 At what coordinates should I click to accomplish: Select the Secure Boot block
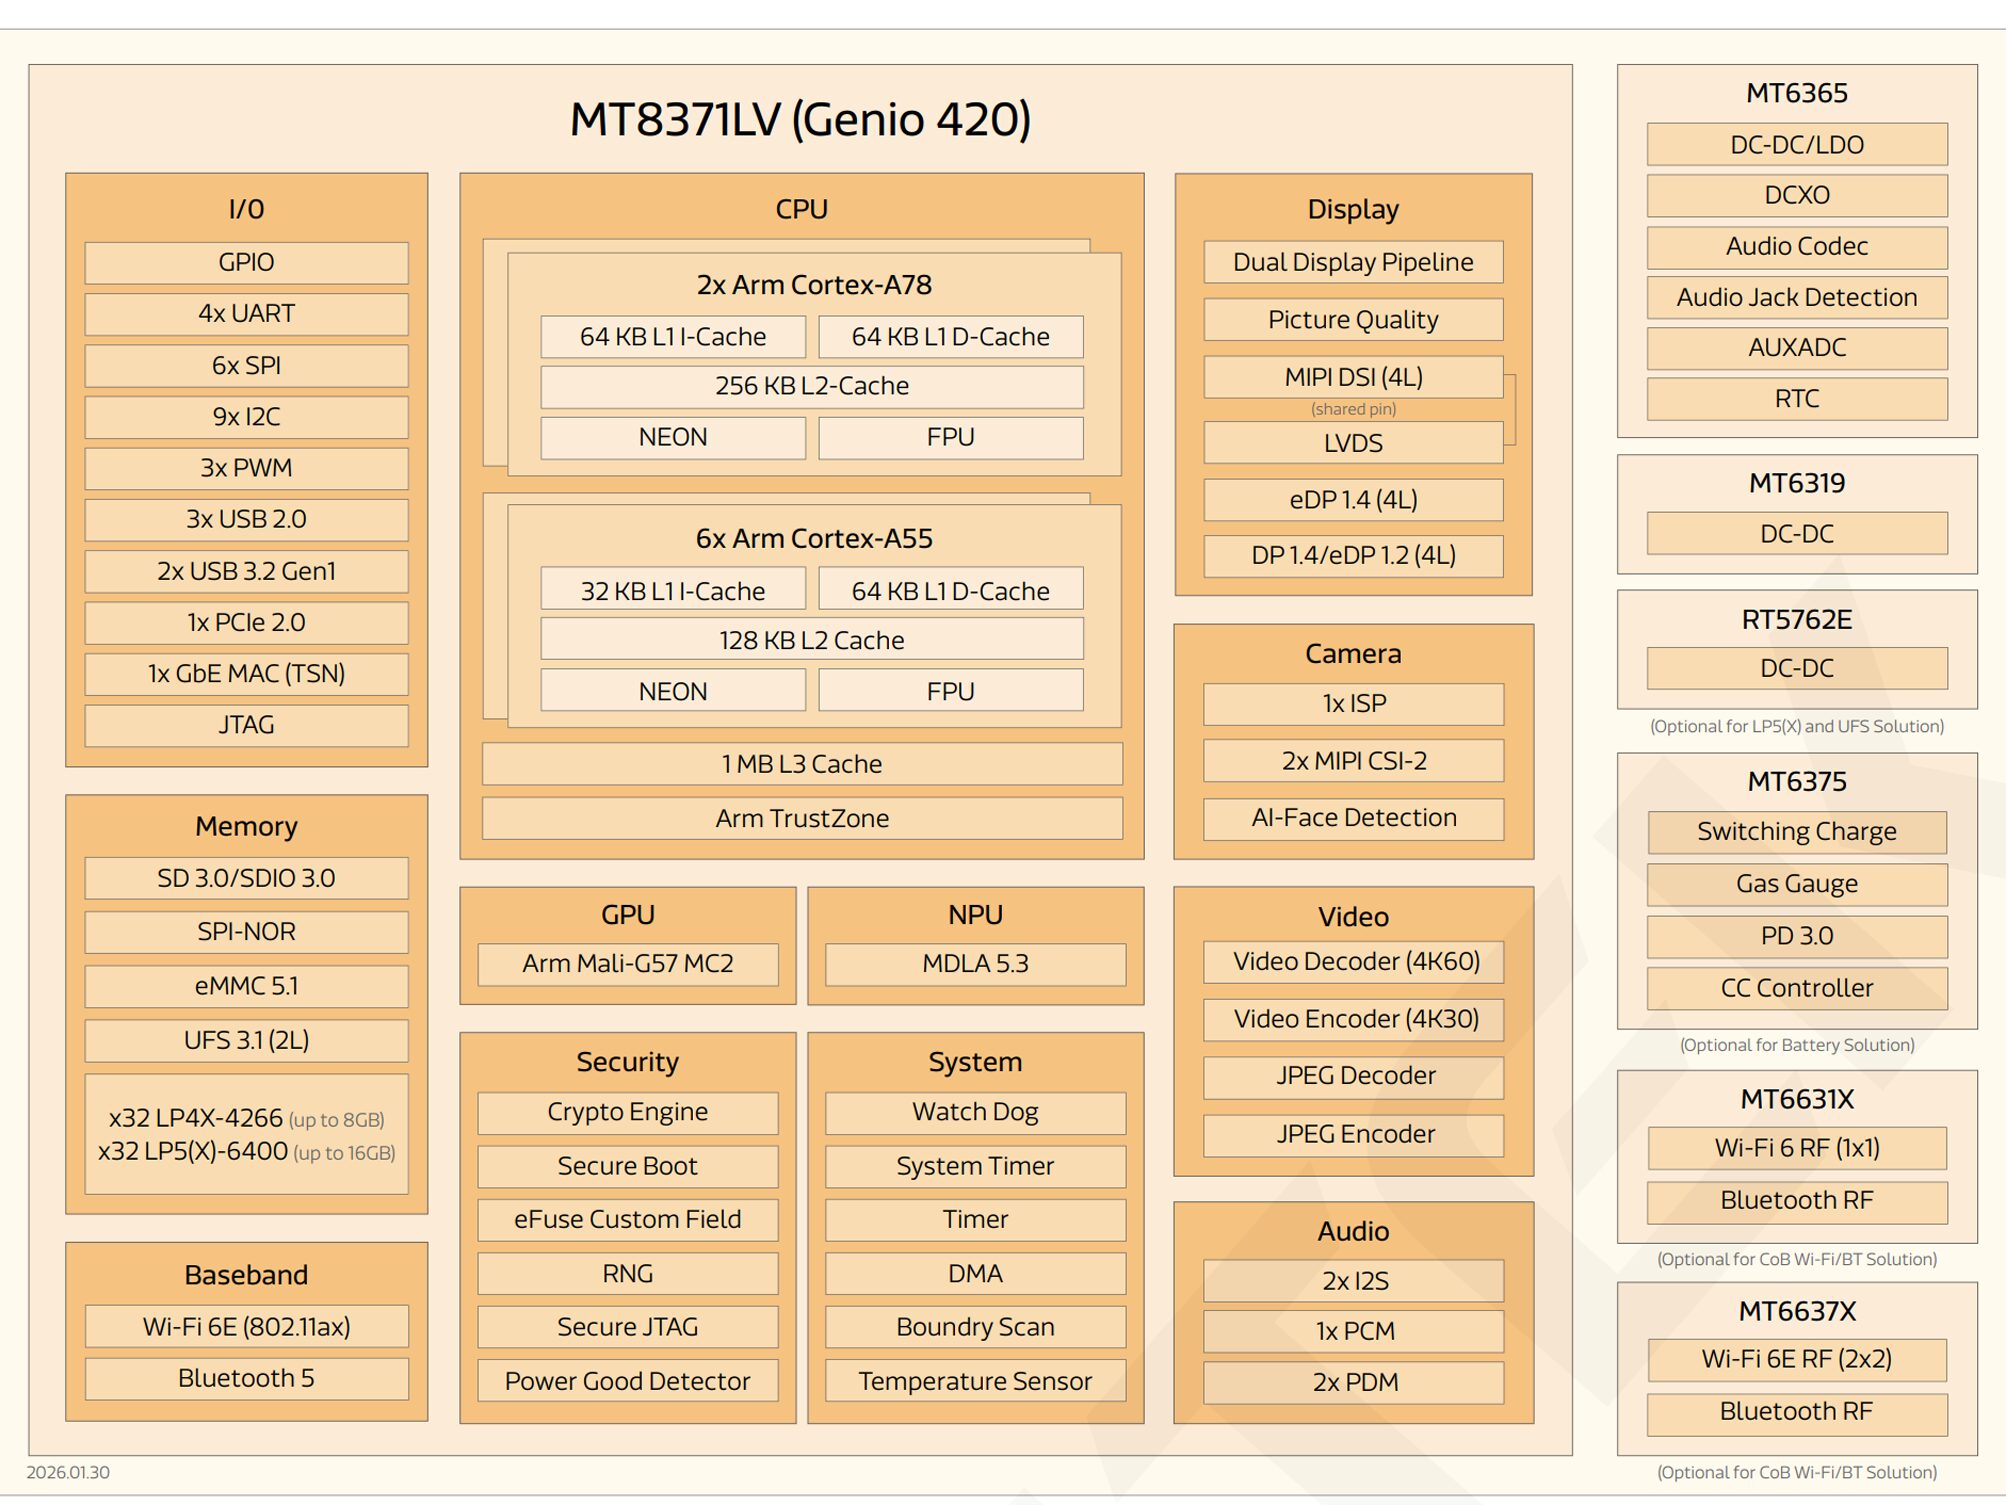coord(626,1166)
